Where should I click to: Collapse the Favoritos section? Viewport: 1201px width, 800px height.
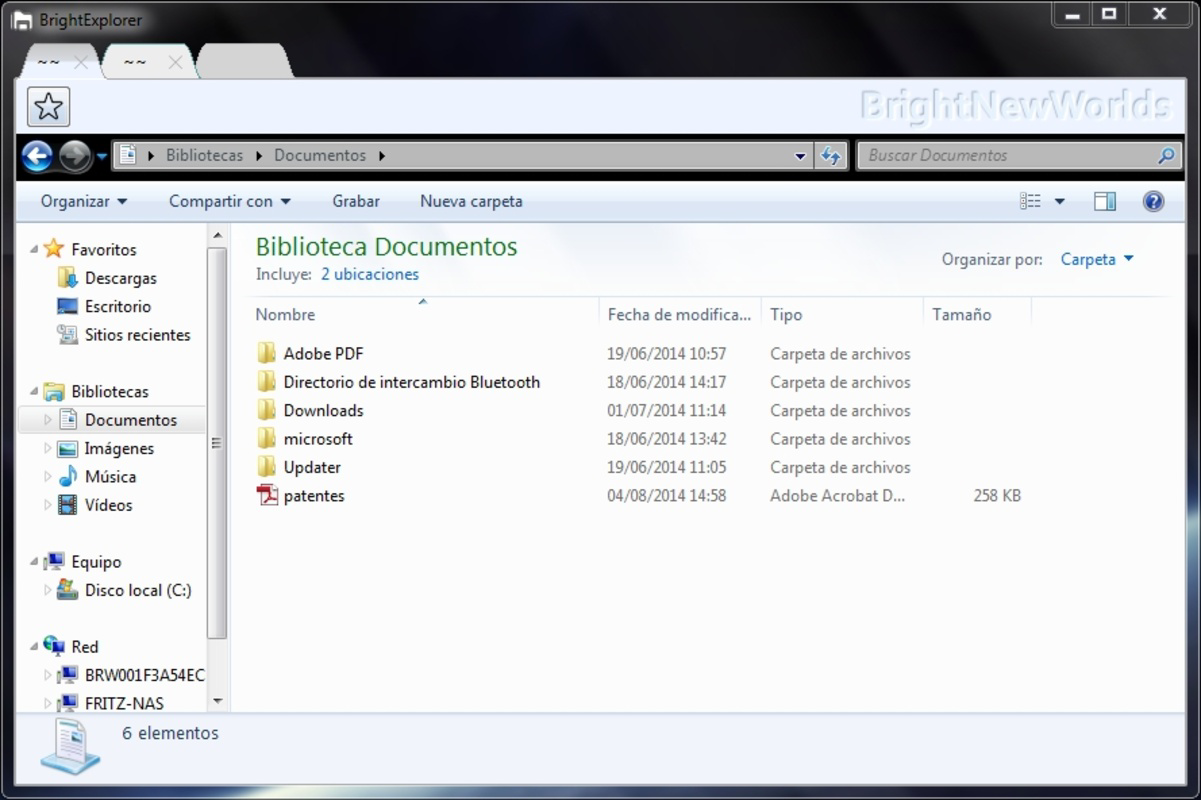point(33,250)
